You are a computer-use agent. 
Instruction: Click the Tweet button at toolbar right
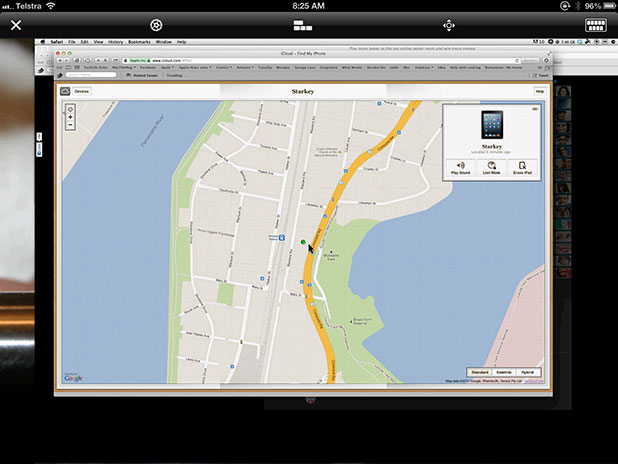coord(541,75)
